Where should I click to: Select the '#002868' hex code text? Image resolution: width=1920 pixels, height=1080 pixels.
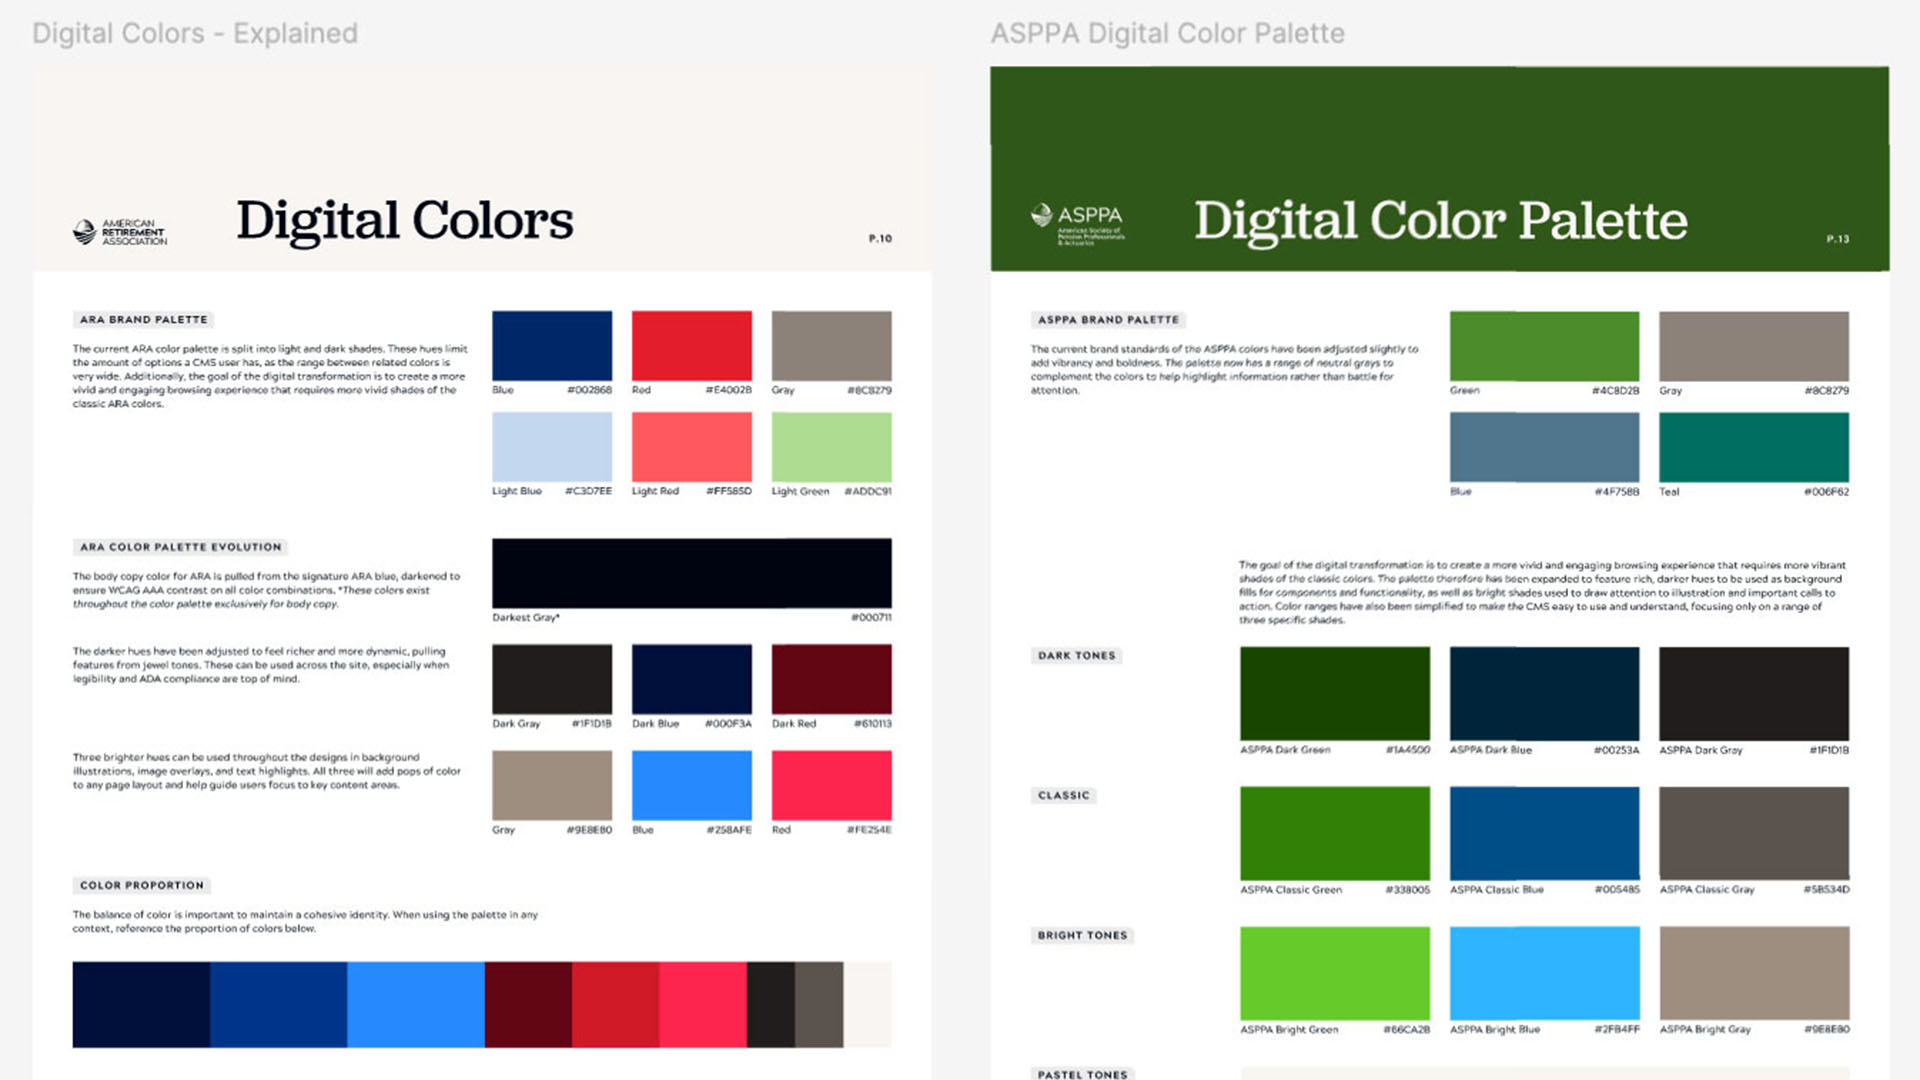point(589,390)
